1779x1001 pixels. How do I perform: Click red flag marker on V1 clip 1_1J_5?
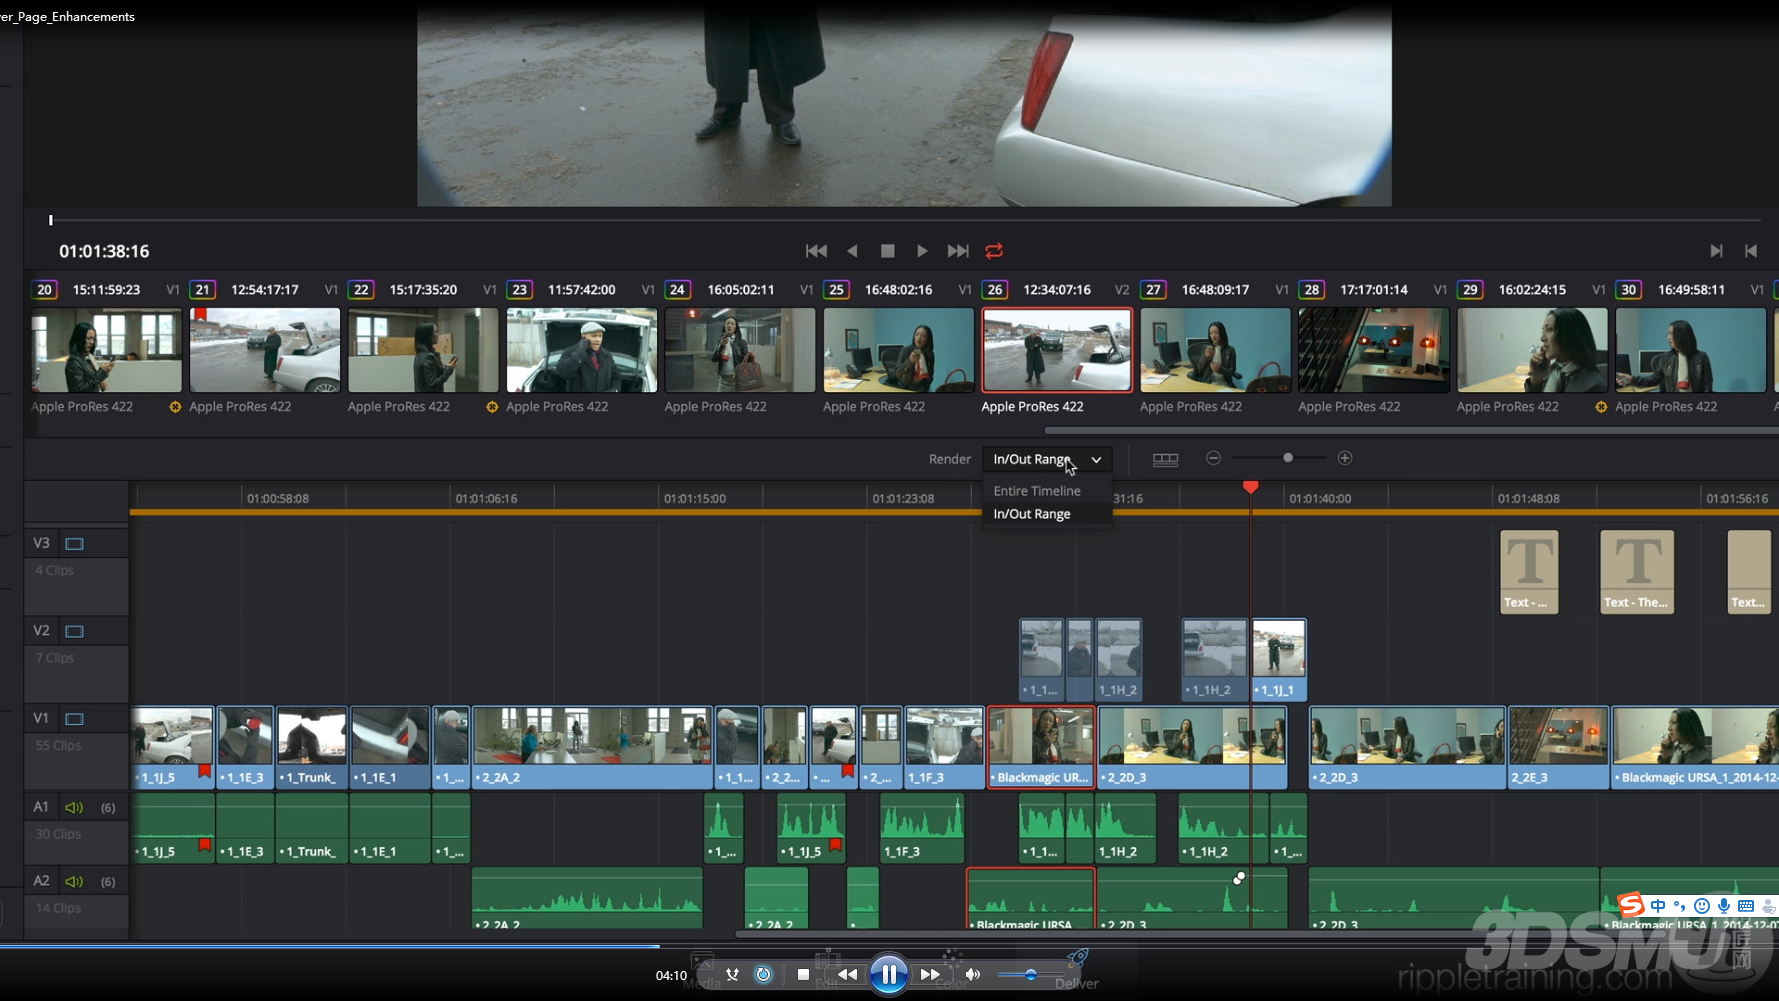pos(204,771)
